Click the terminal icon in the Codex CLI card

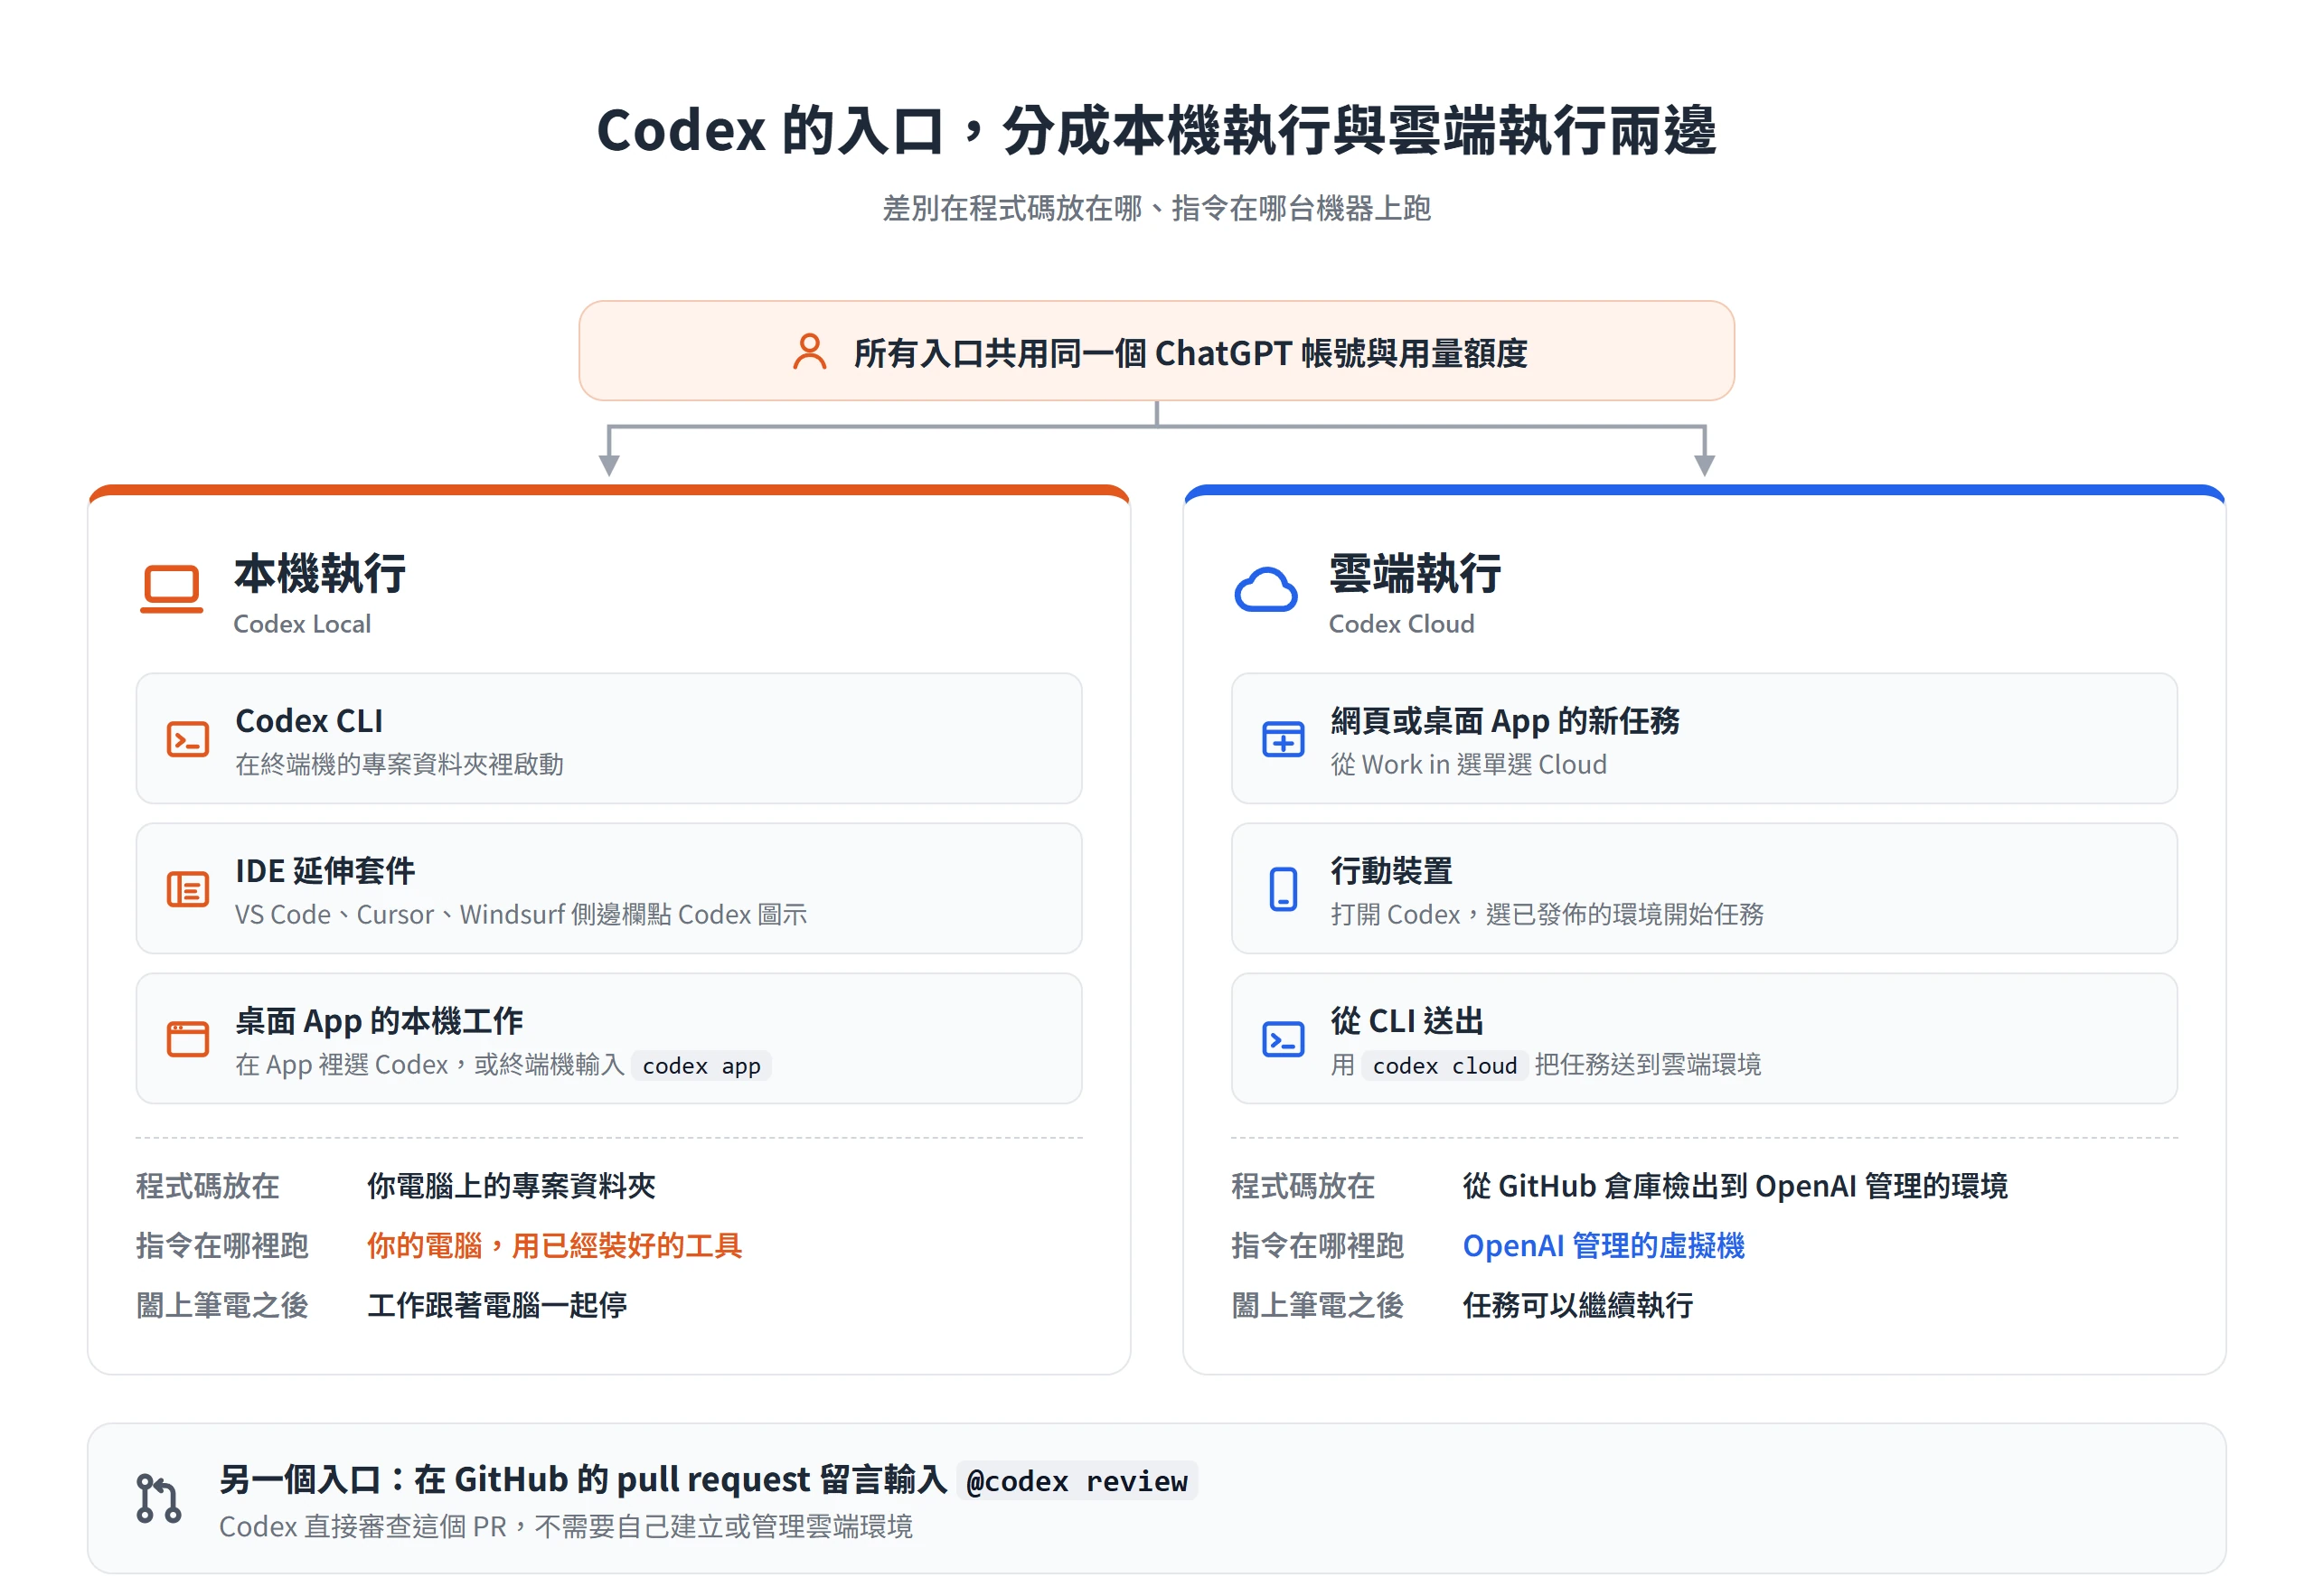point(187,739)
